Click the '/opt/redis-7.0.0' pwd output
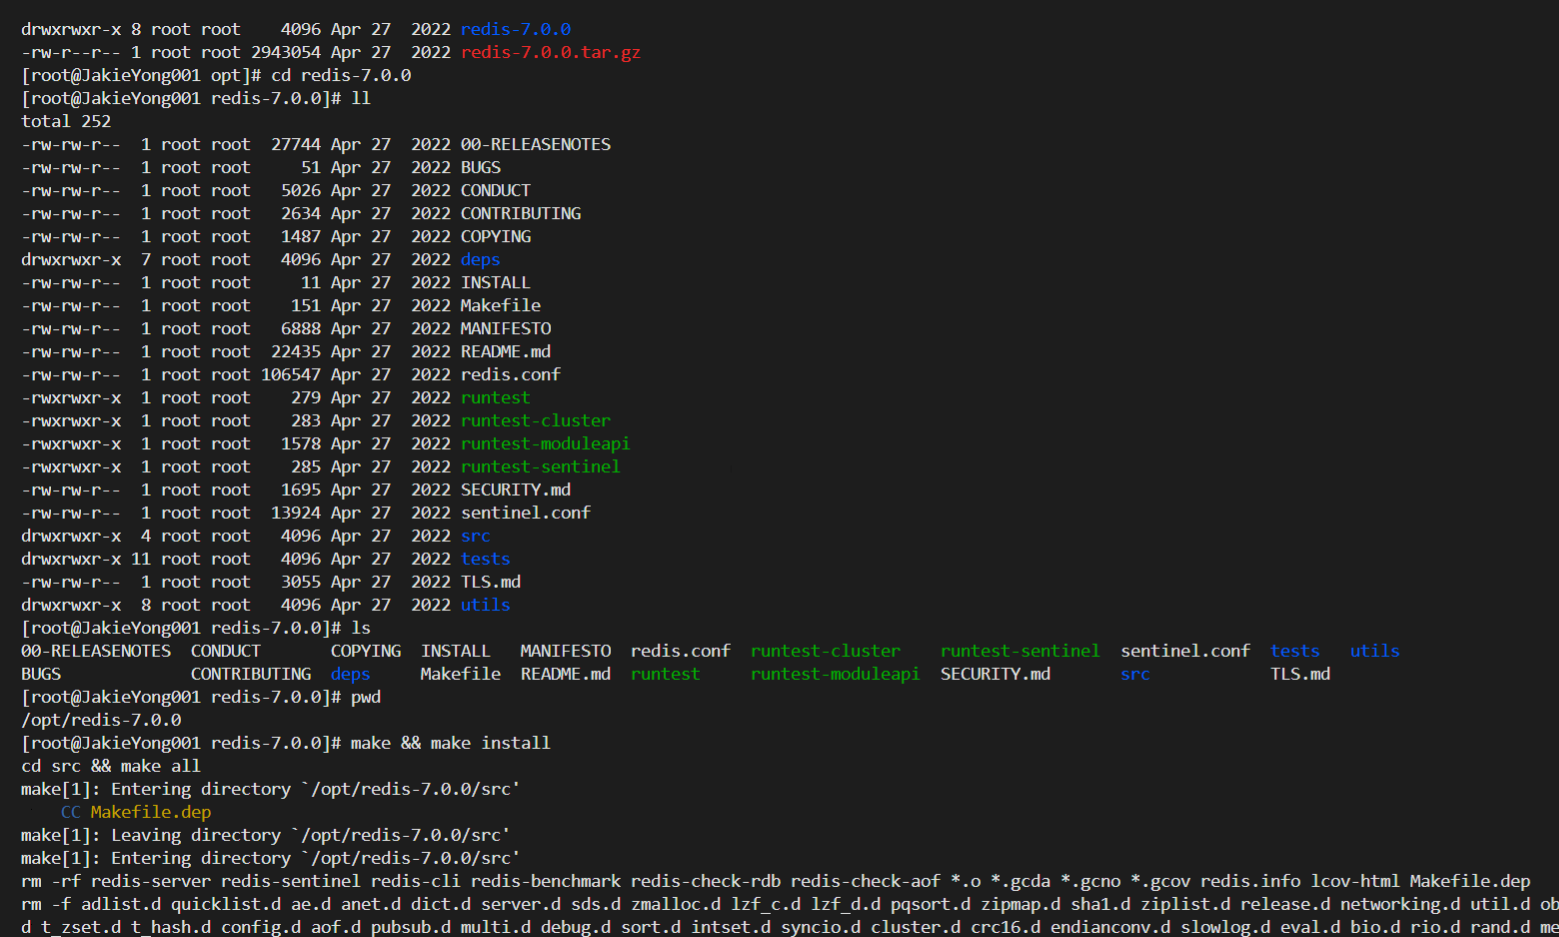The width and height of the screenshot is (1559, 937). pos(101,719)
